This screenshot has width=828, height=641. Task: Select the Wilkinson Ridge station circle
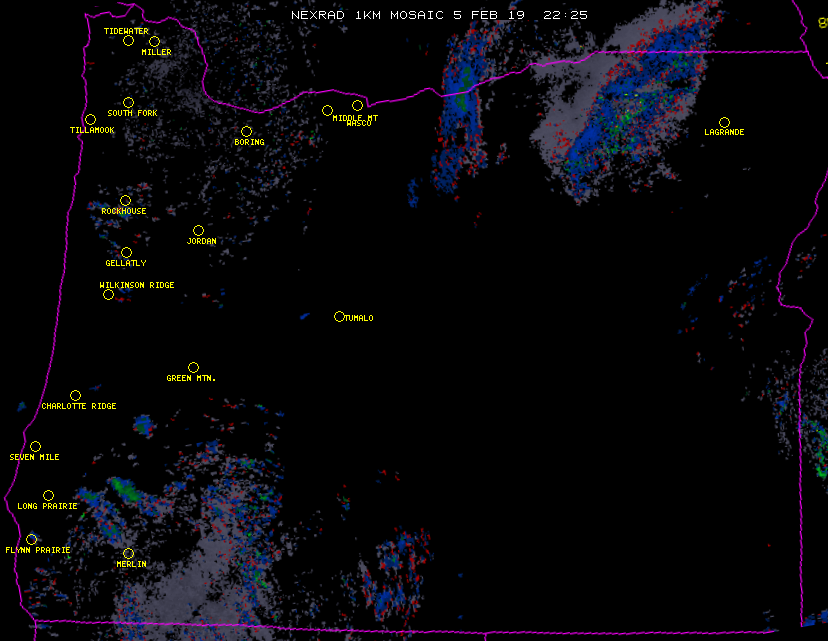(108, 294)
